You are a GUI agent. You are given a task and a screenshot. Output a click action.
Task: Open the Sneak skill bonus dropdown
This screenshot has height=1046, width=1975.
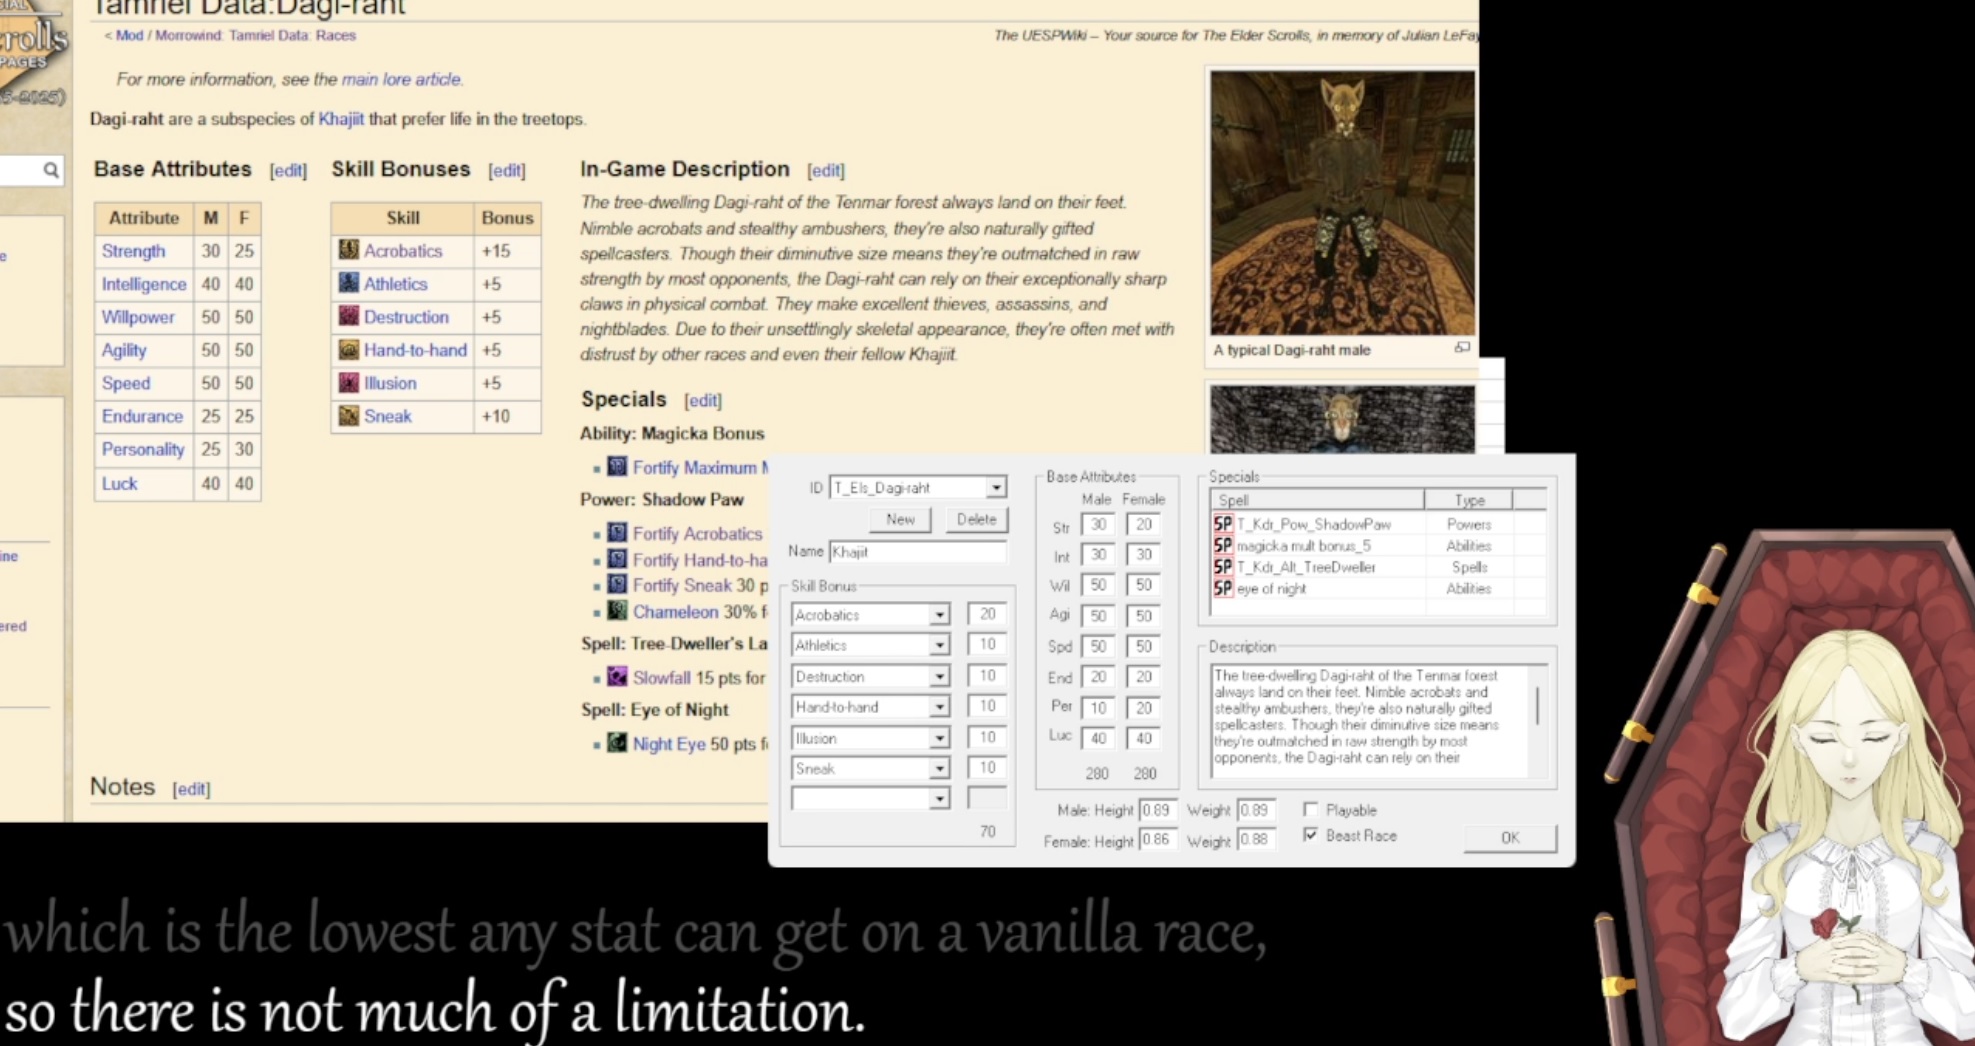[x=939, y=769]
